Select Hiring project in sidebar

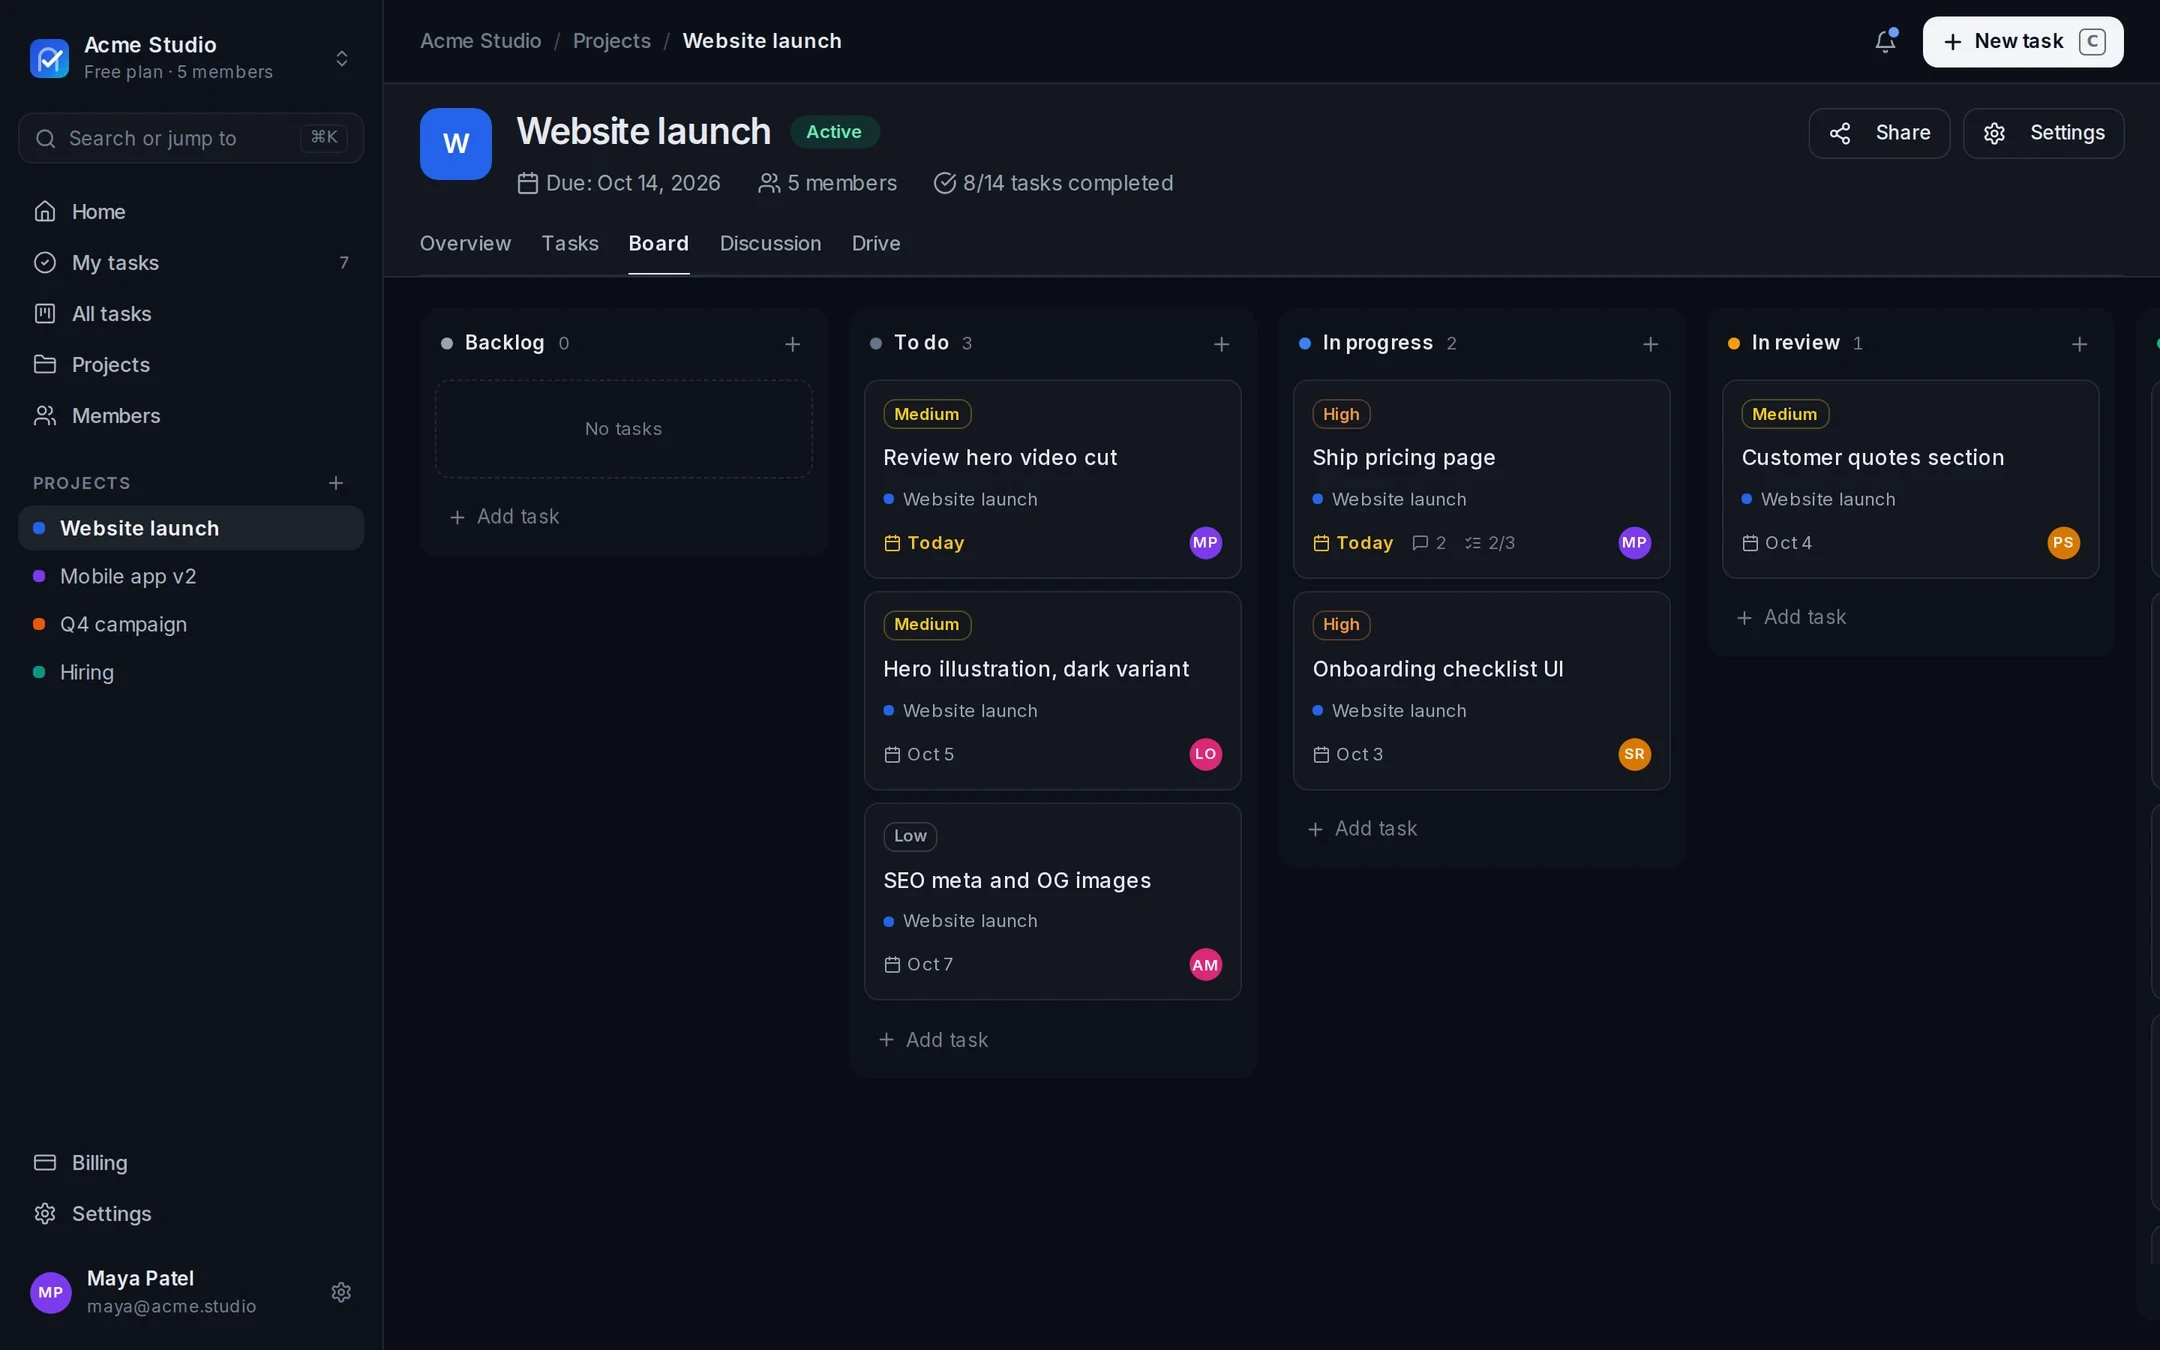pyautogui.click(x=191, y=672)
